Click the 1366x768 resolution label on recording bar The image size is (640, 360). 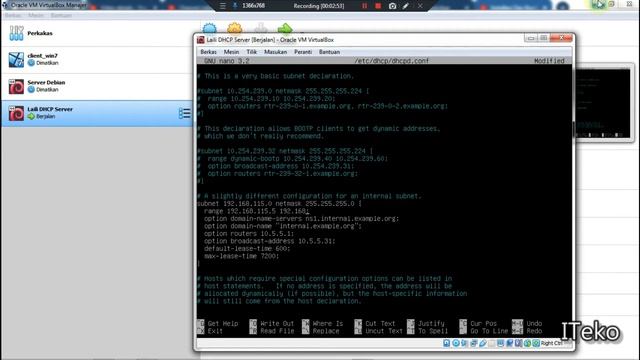[253, 6]
